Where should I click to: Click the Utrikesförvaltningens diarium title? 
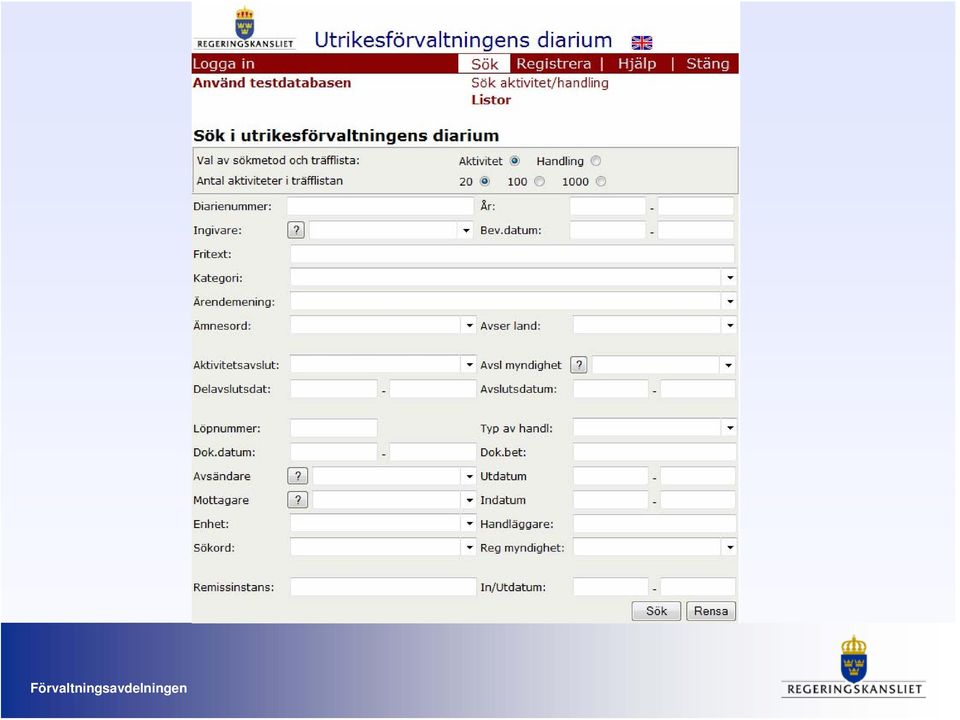(463, 40)
